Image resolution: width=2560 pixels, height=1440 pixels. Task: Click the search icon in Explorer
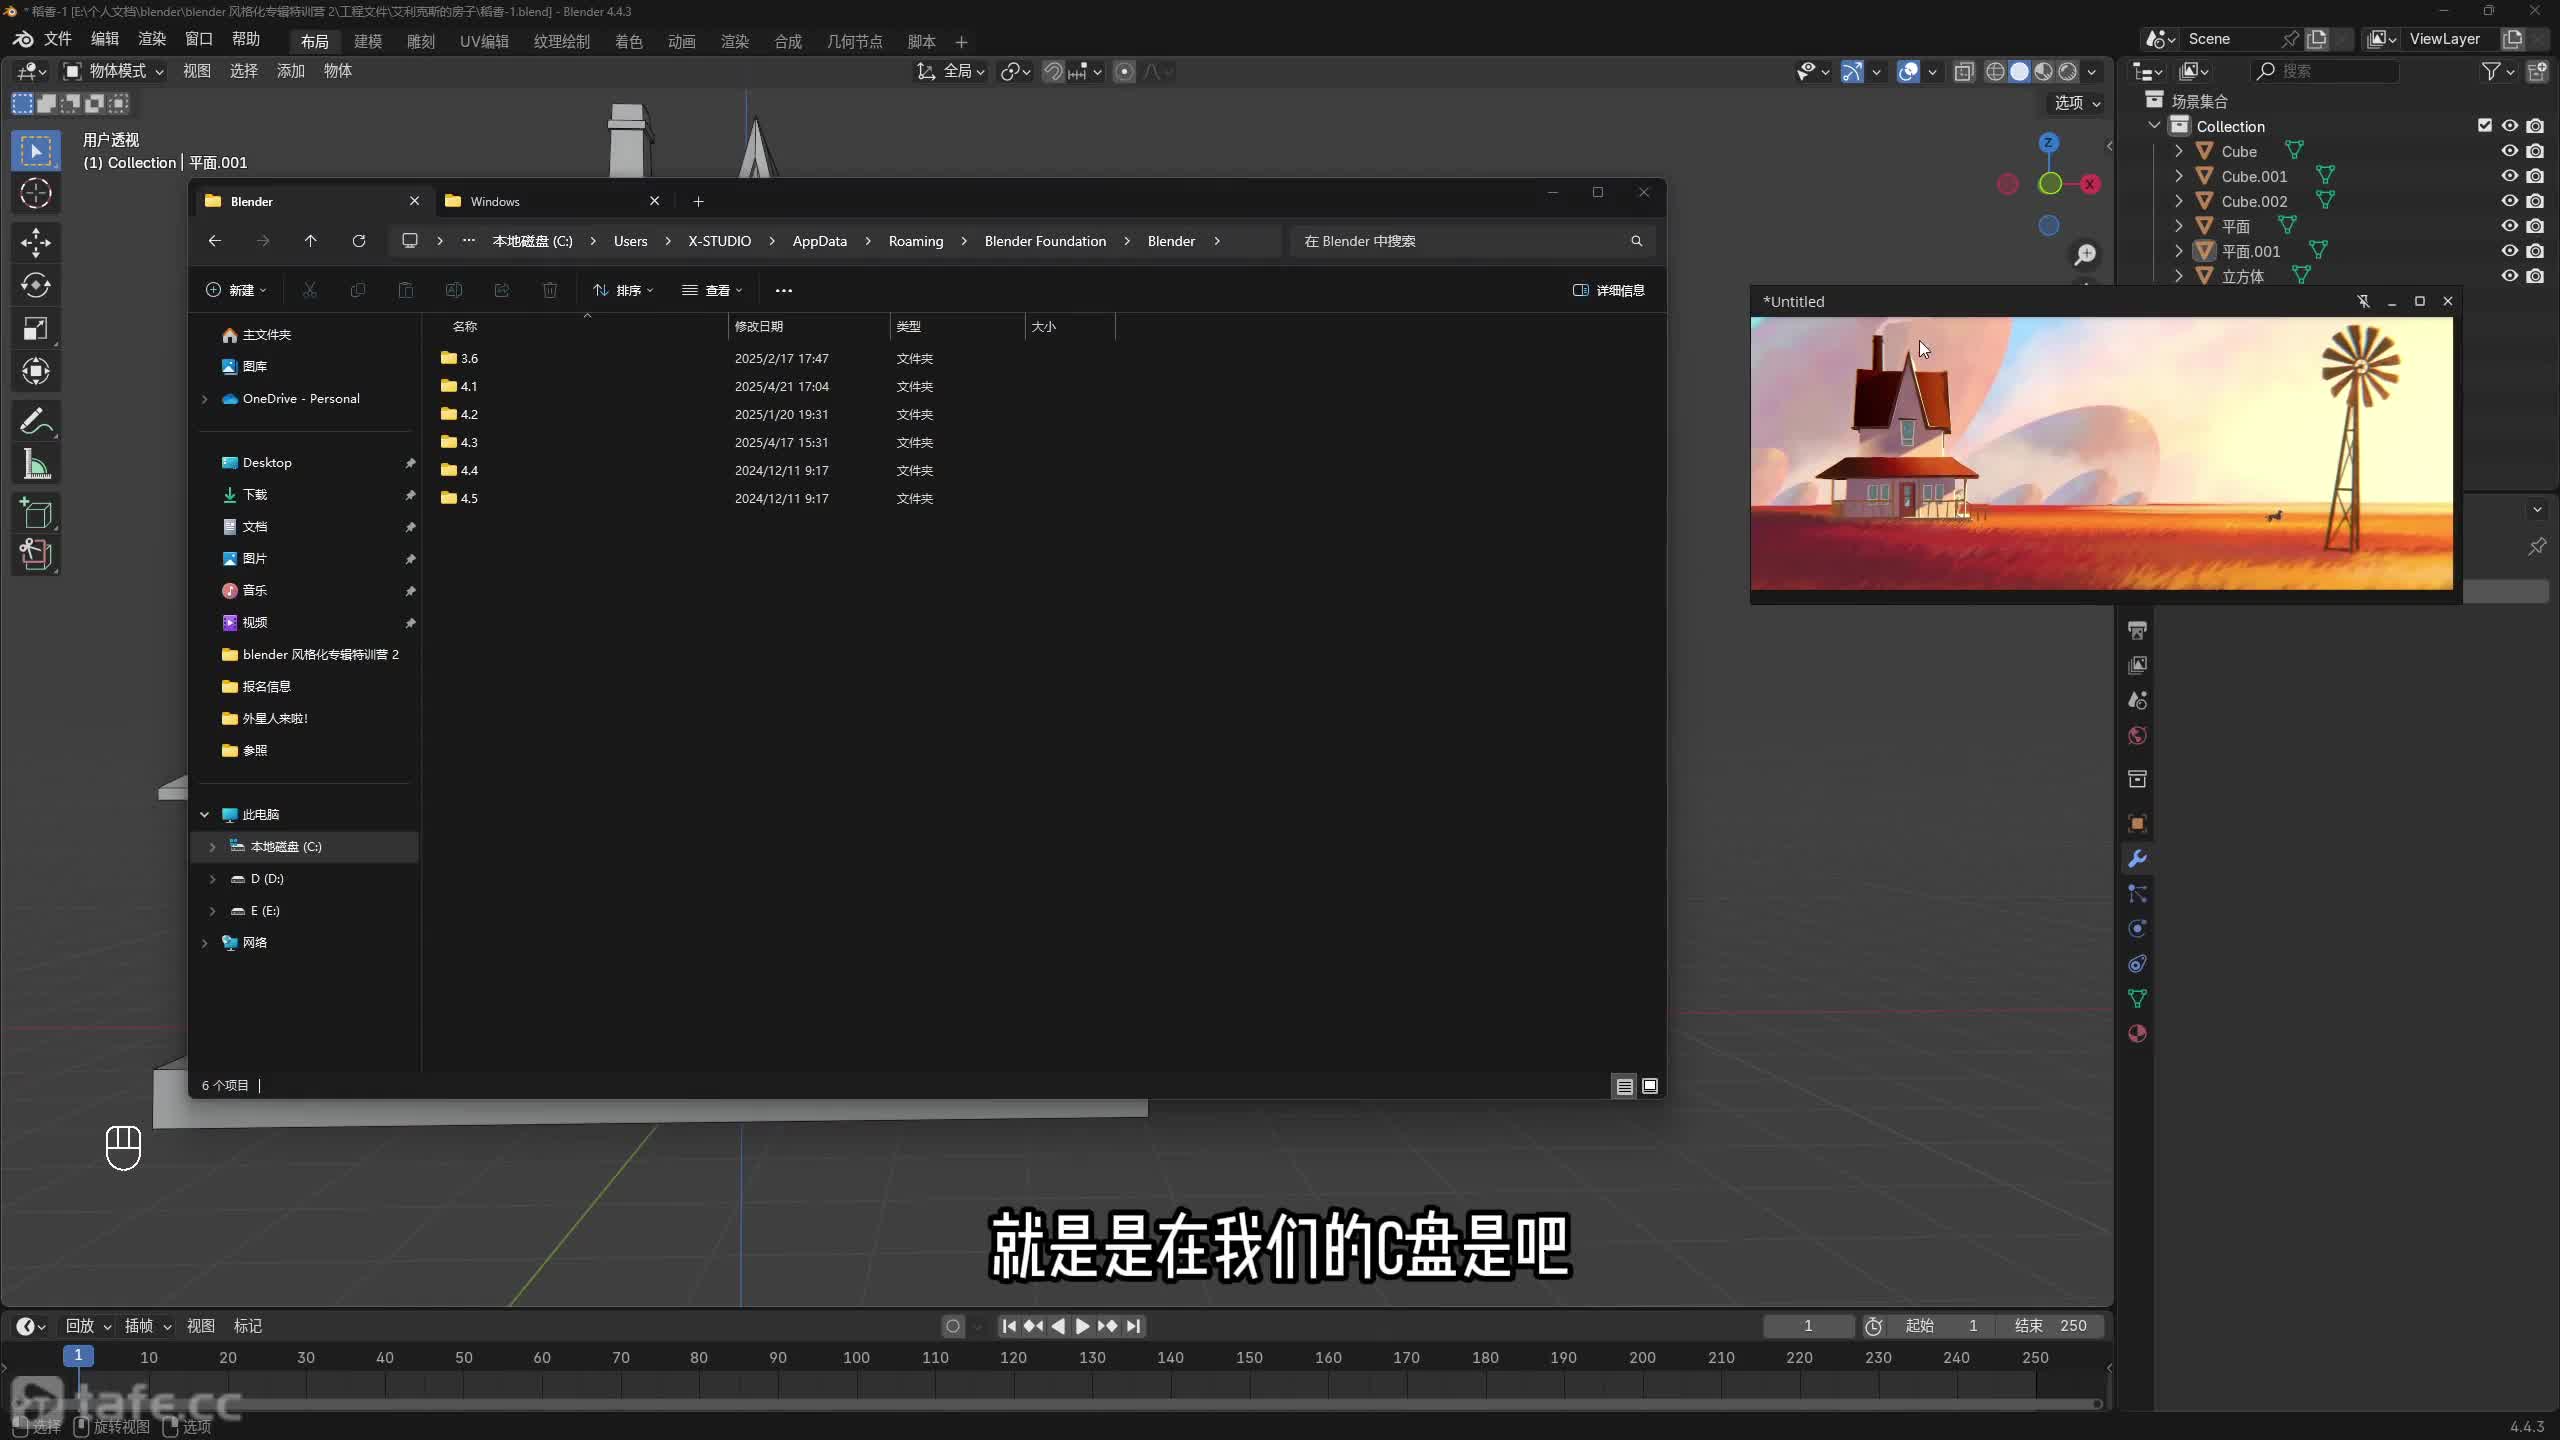point(1637,241)
